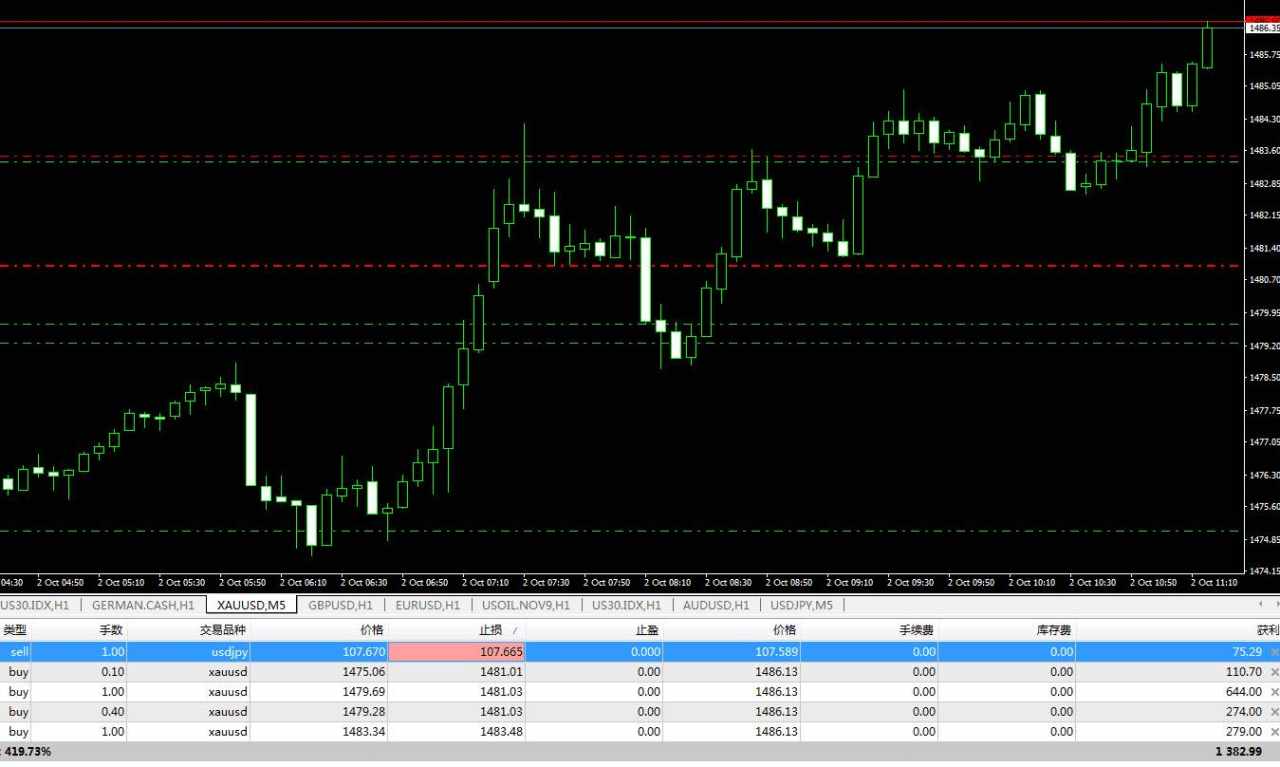Open the EURUSD,H1 chart tab

(427, 605)
